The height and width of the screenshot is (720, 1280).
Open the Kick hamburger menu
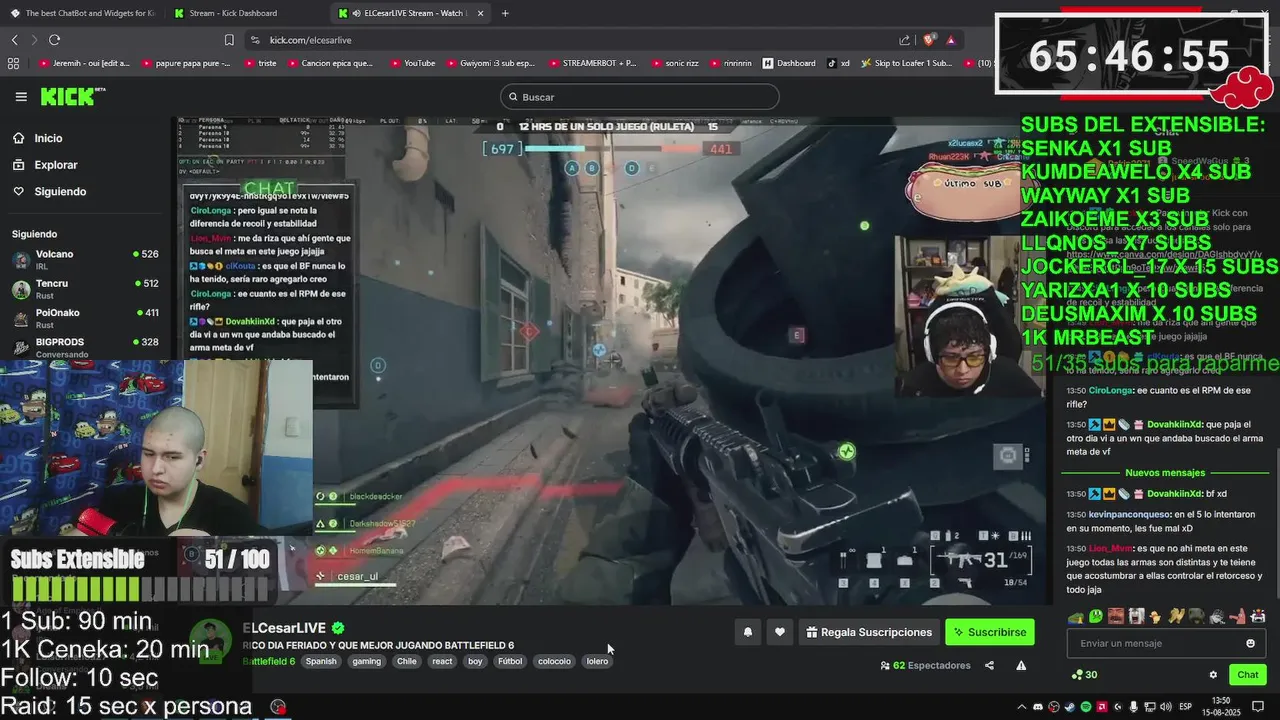21,97
